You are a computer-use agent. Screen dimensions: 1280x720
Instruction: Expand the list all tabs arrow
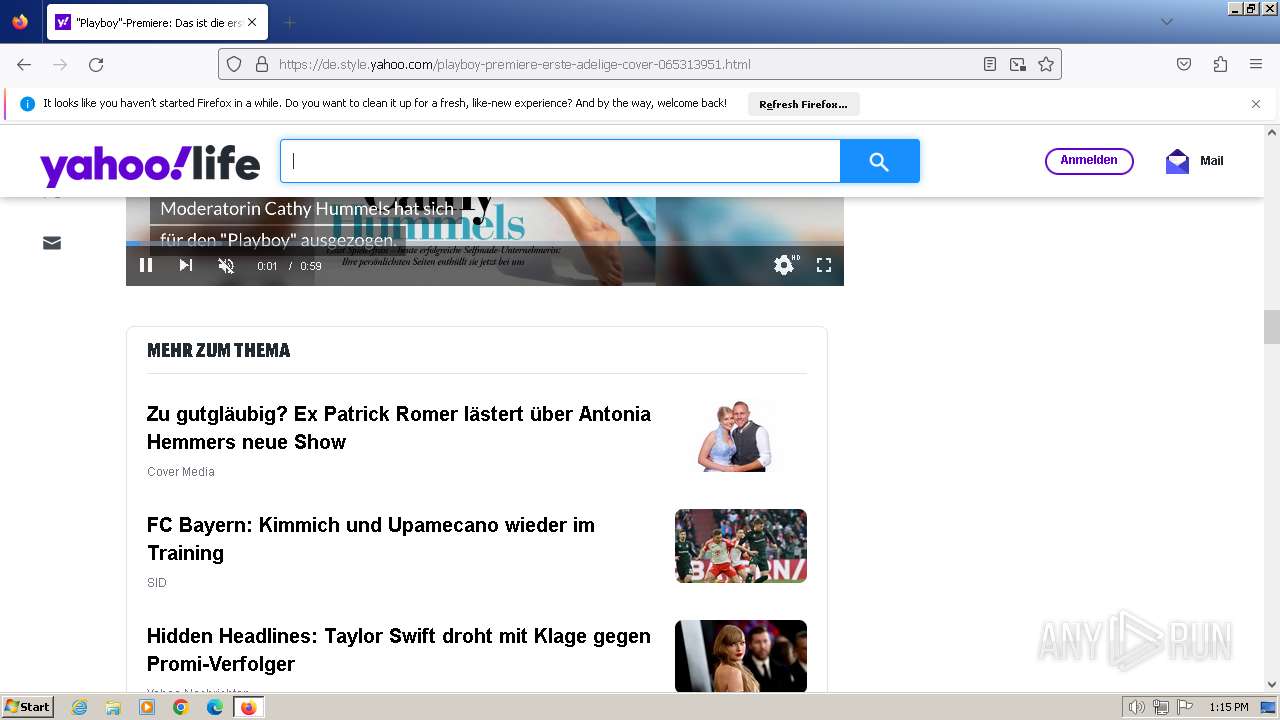(1166, 22)
